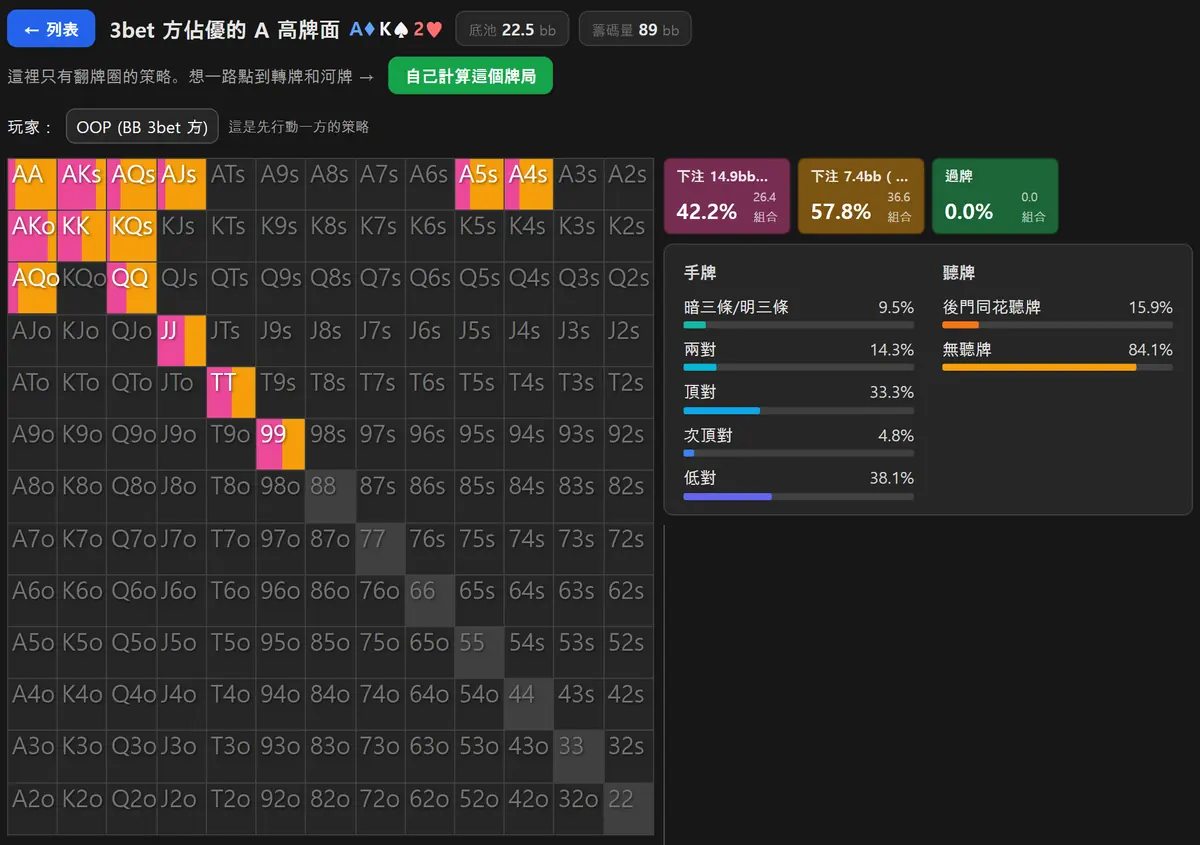Click the 65s cell
This screenshot has width=1200, height=845.
pyautogui.click(x=480, y=600)
